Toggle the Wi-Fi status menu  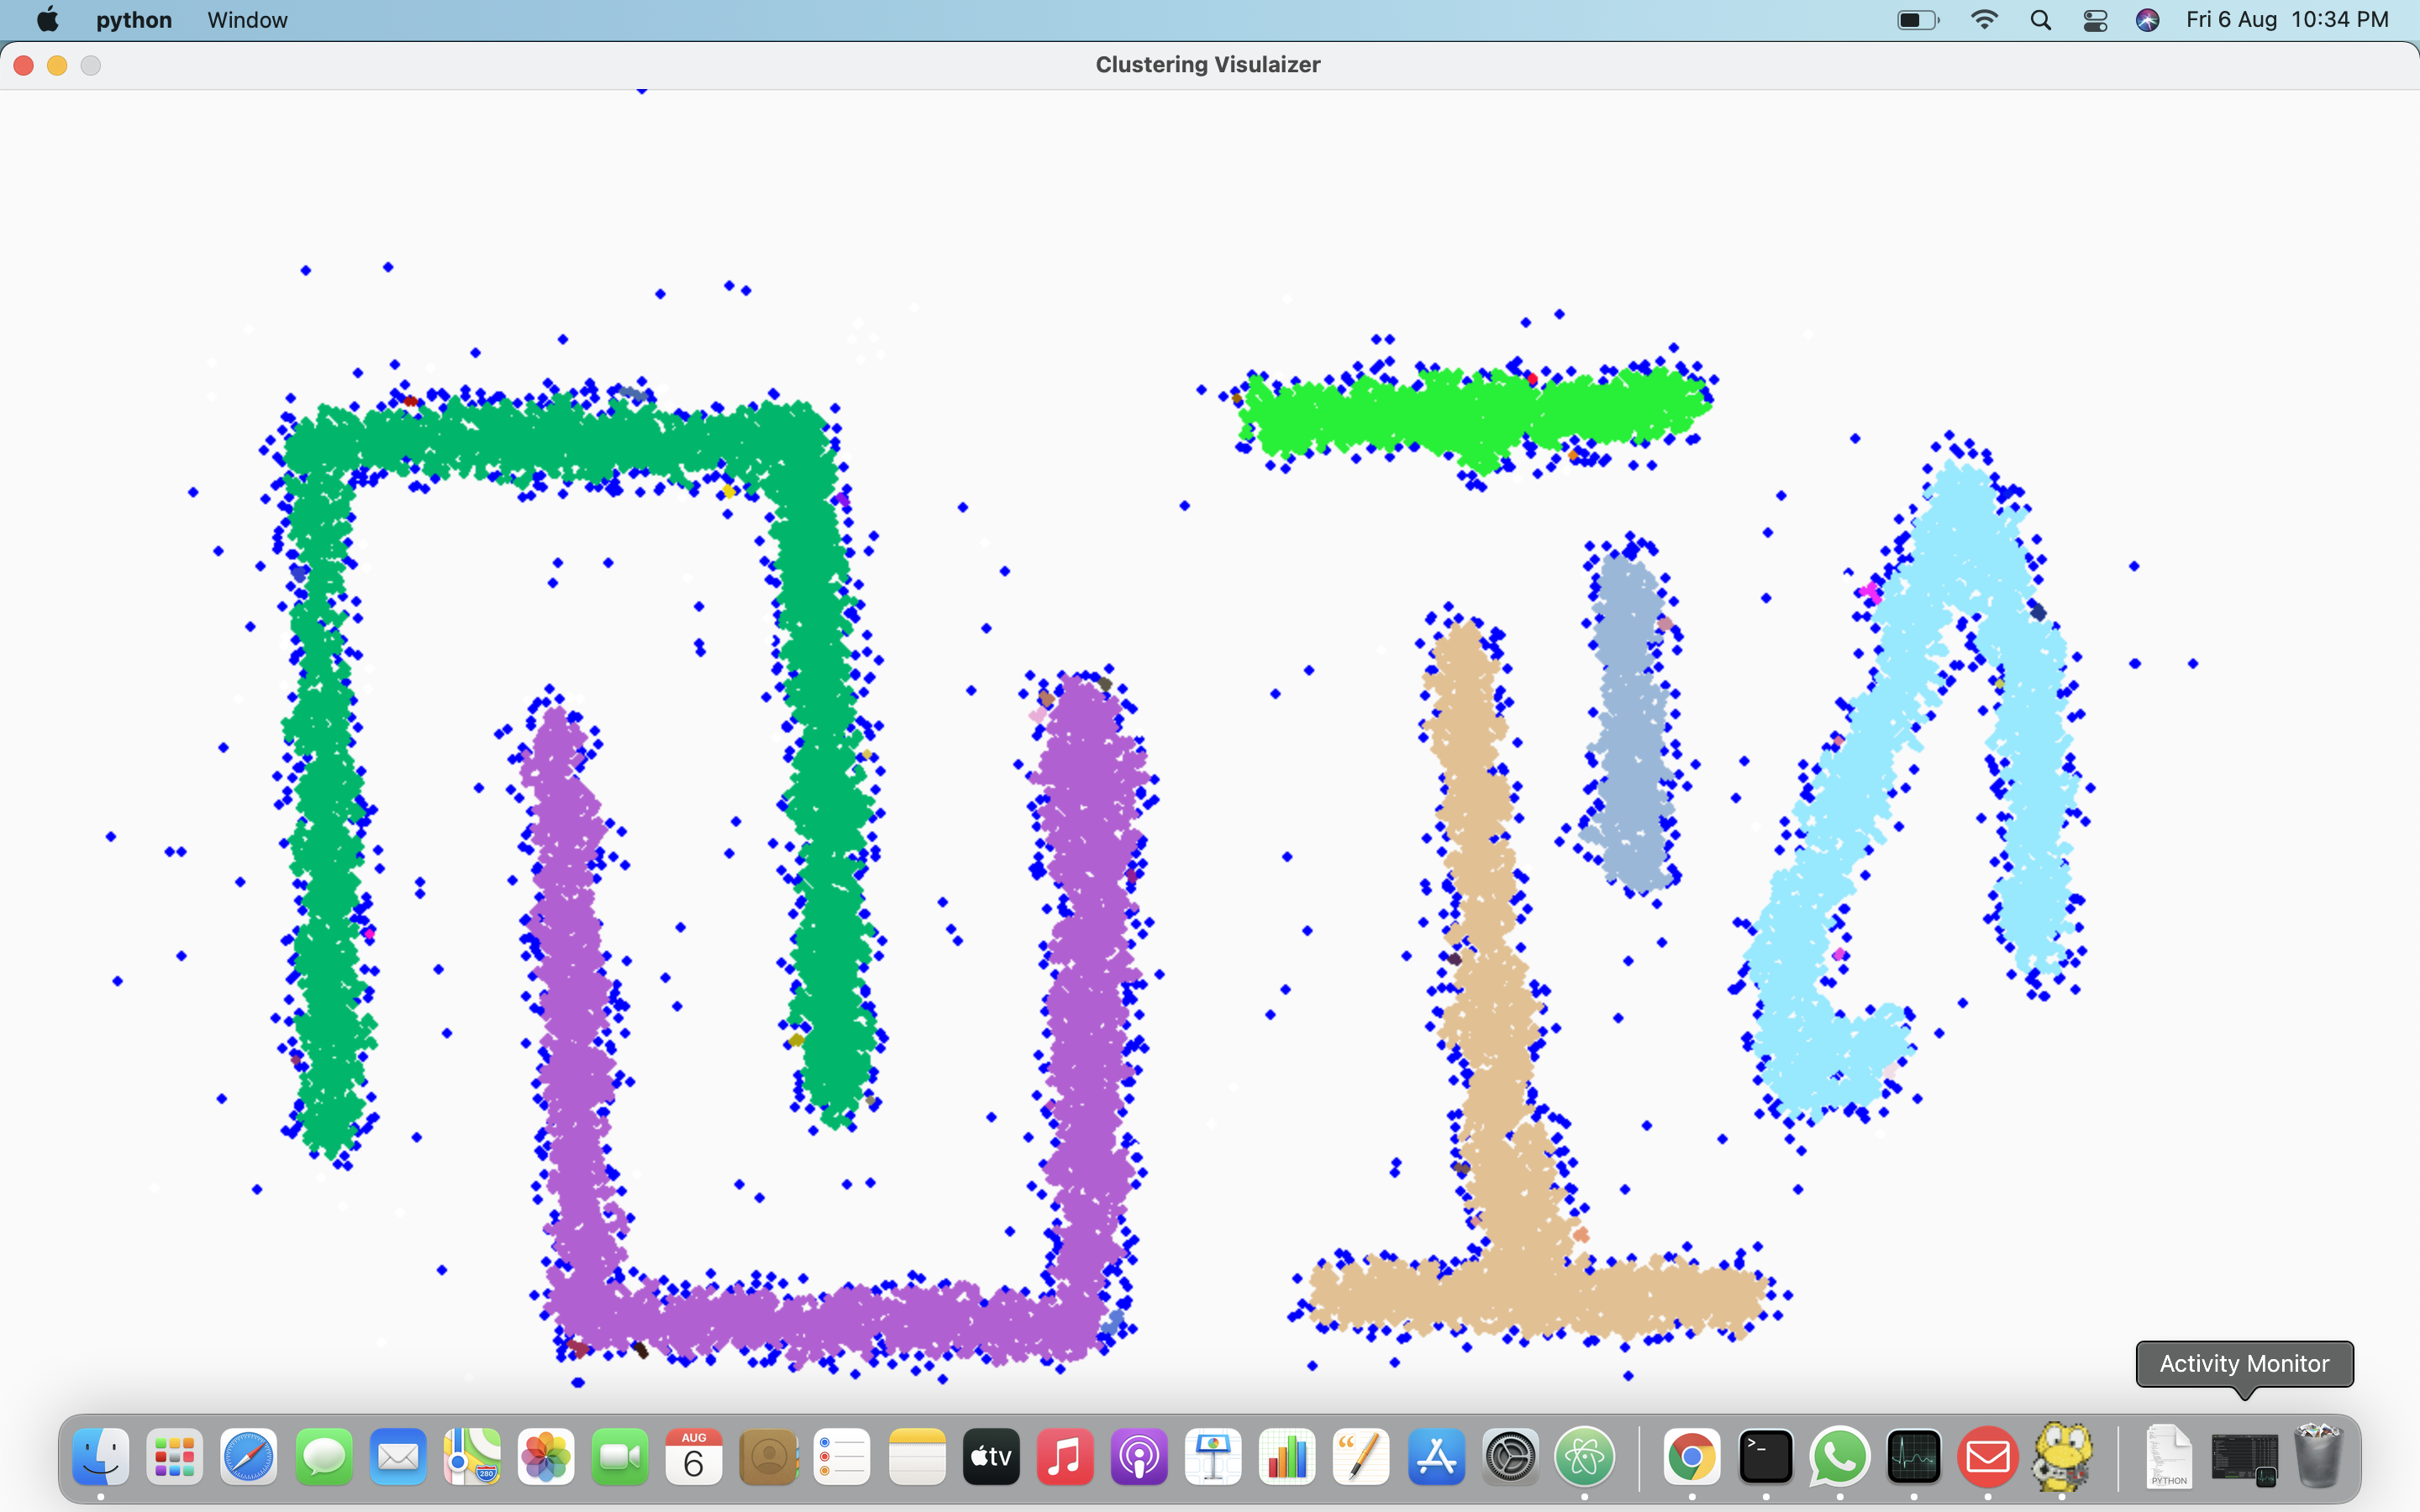1984,19
